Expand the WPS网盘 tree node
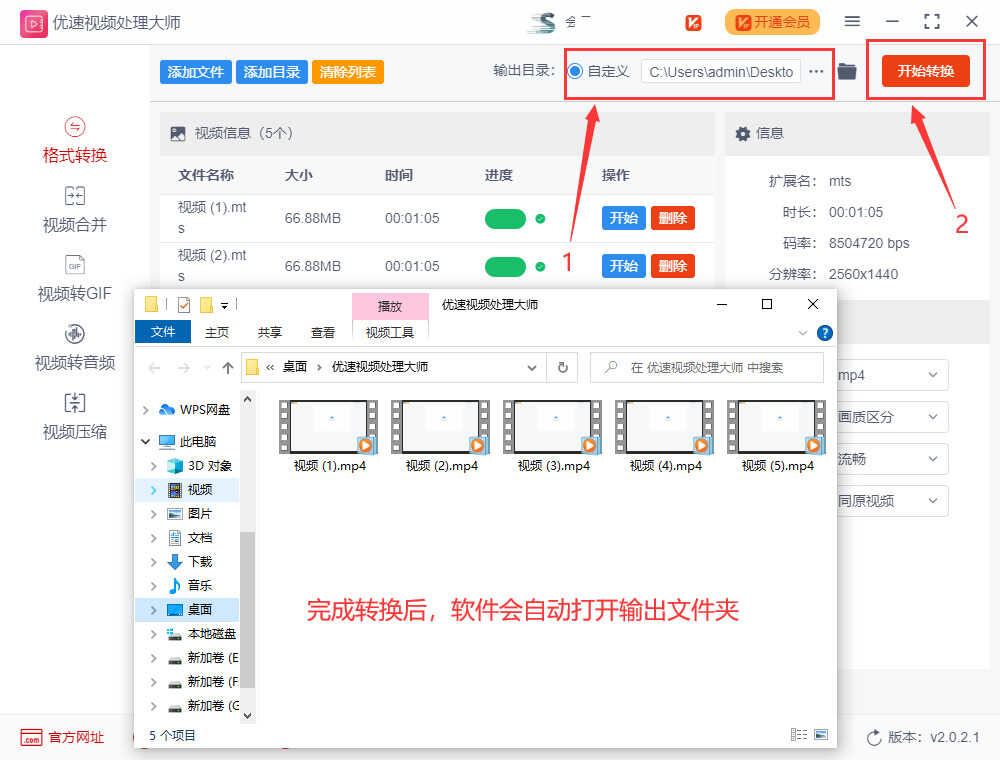 click(x=145, y=409)
